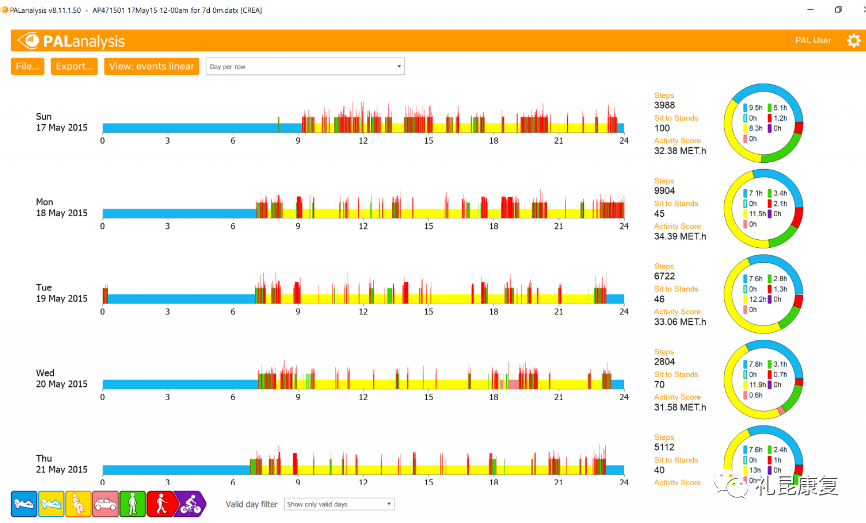Click the Sit to Stands value 70
The image size is (866, 523).
[x=659, y=385]
